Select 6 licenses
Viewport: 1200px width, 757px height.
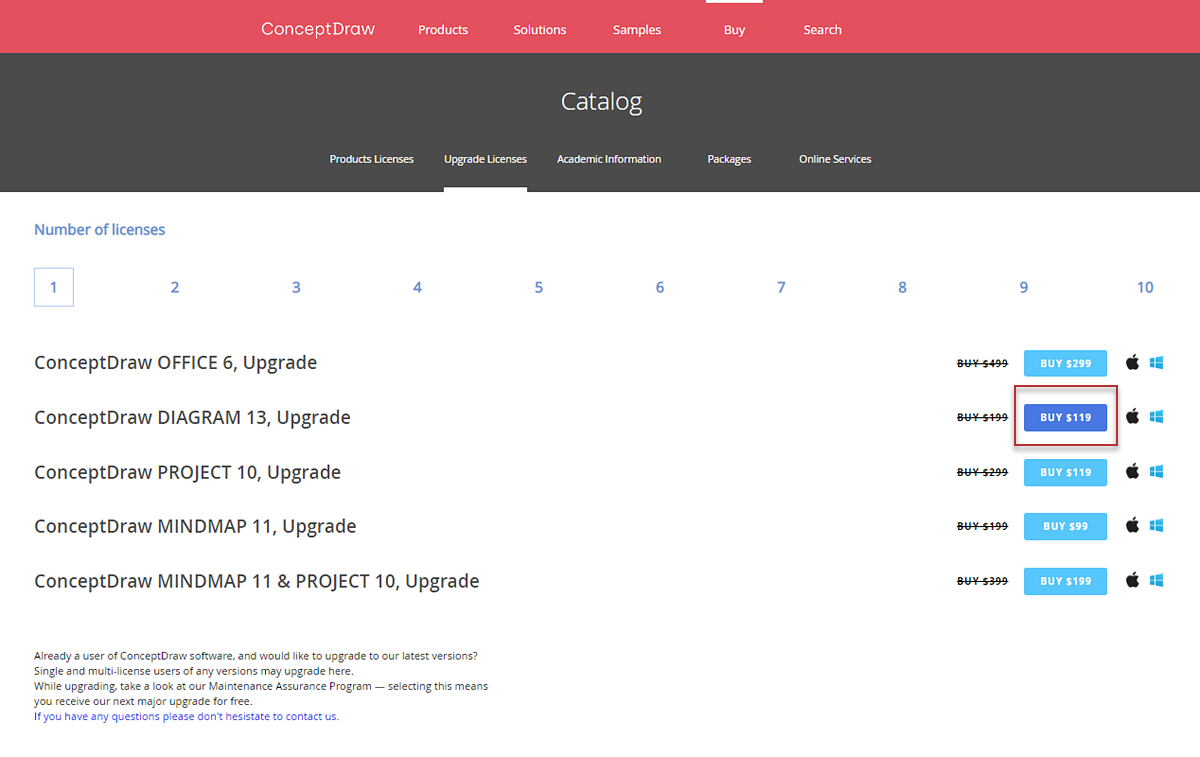[x=660, y=287]
